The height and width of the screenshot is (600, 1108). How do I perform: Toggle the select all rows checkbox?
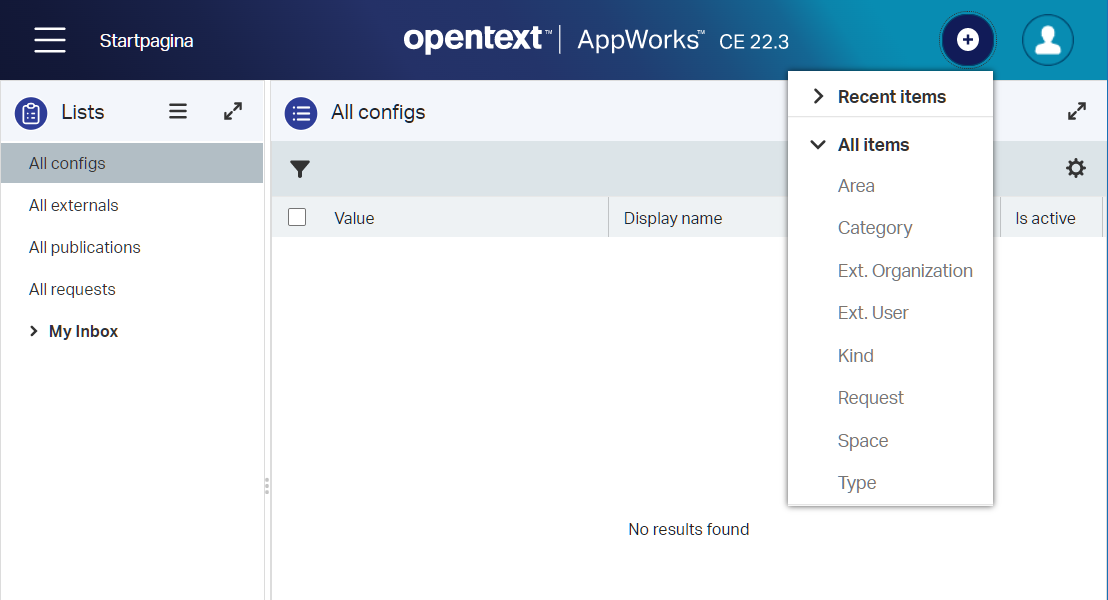coord(297,217)
